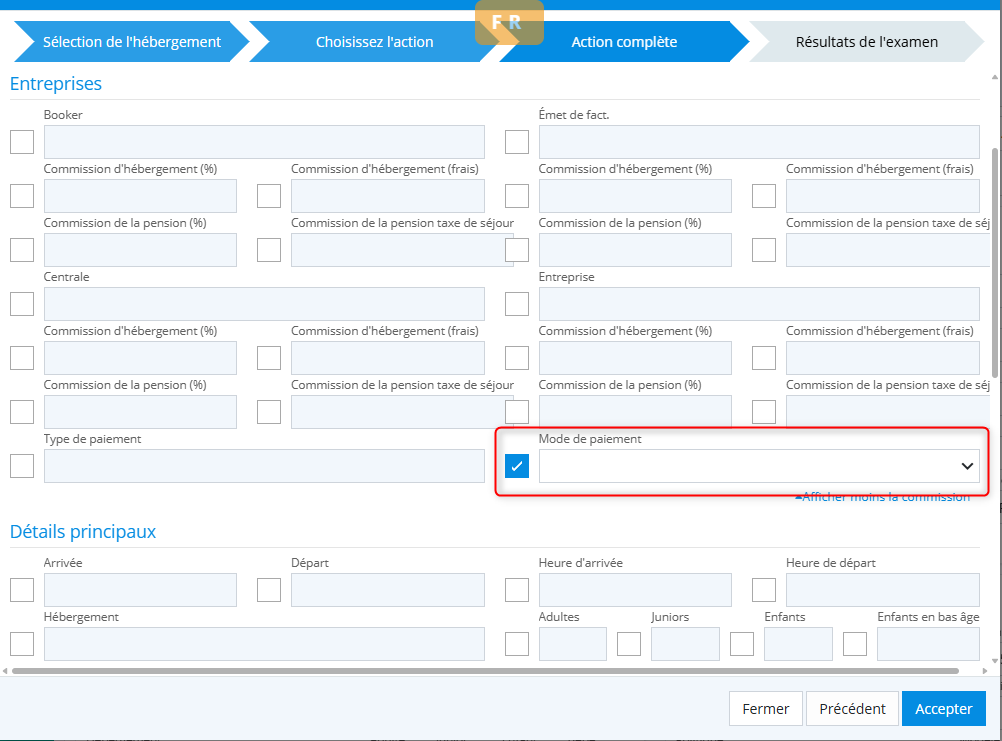Screen dimensions: 1002x741
Task: Tick the Émet de fact. checkbox
Action: coord(517,142)
